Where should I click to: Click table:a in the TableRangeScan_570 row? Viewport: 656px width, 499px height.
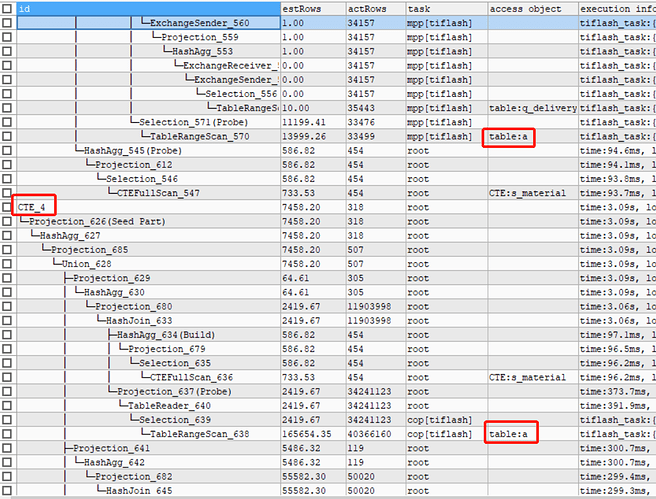coord(508,136)
